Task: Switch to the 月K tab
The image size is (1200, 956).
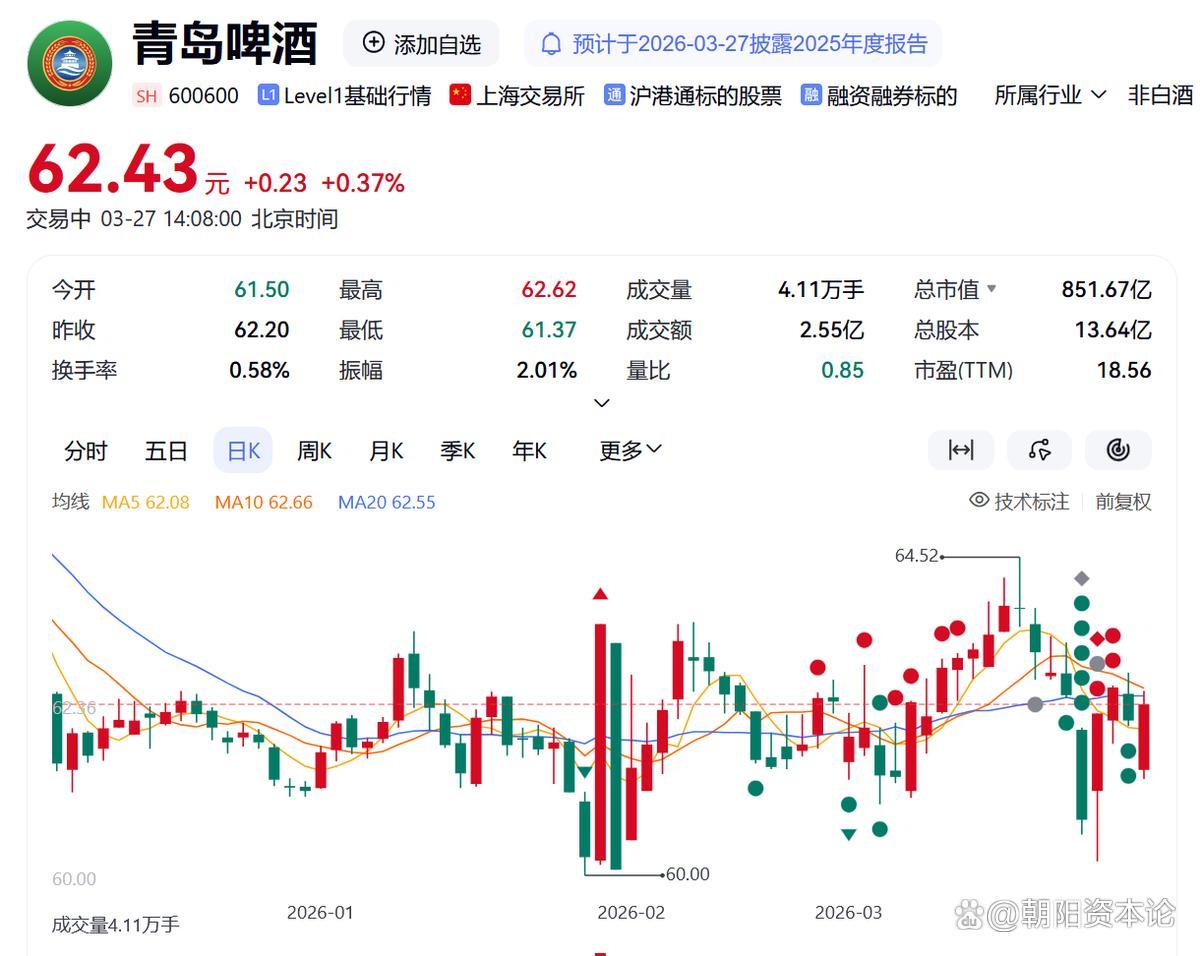Action: click(386, 451)
